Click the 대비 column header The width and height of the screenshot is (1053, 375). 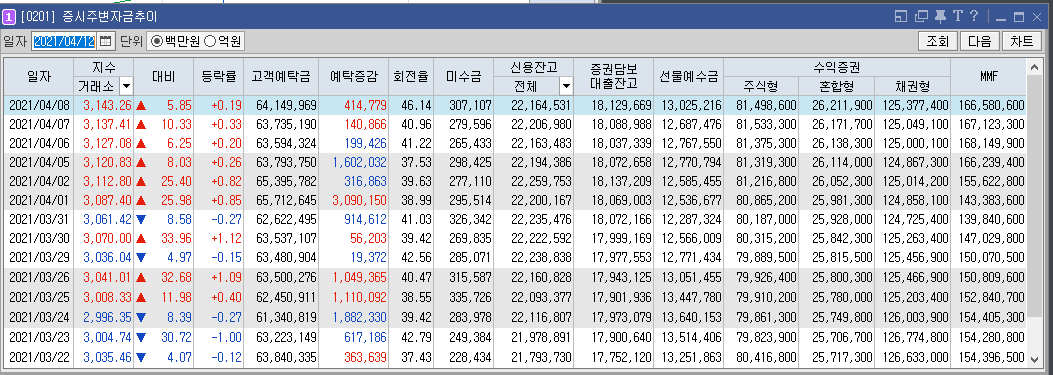coord(164,77)
